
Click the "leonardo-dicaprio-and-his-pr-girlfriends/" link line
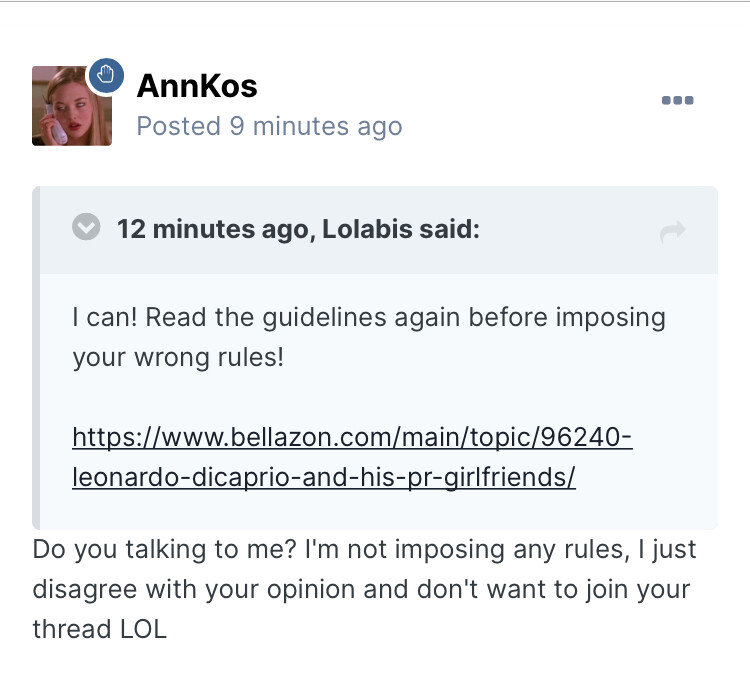coord(324,477)
